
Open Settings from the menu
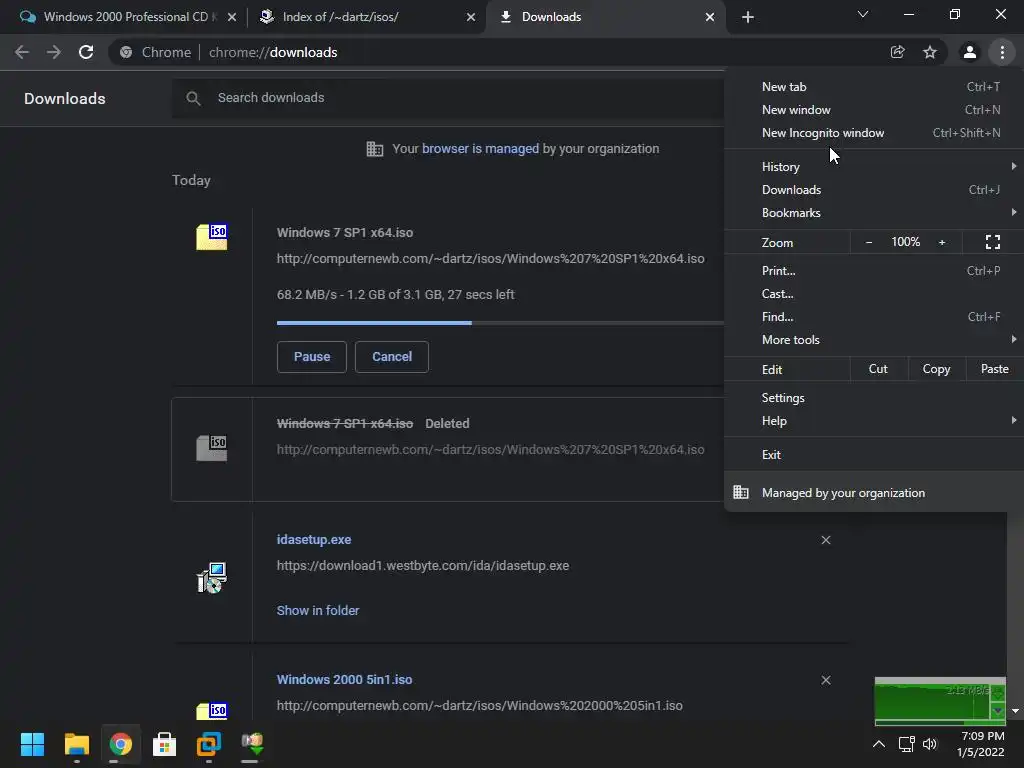[874, 398]
